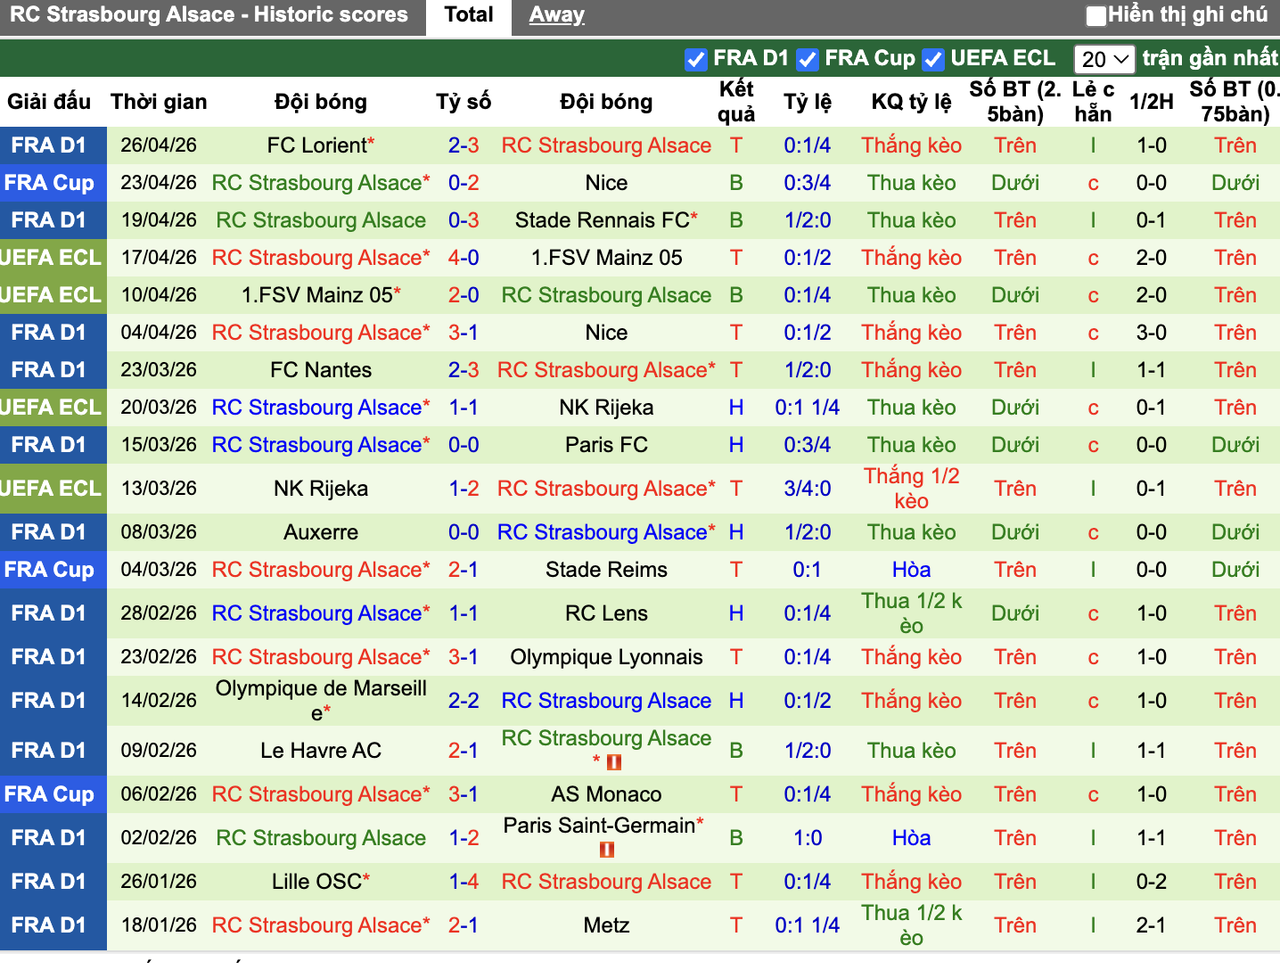Screen dimensions: 1280x963
Task: Click score 2-2 in Marseille row
Action: coord(463,700)
